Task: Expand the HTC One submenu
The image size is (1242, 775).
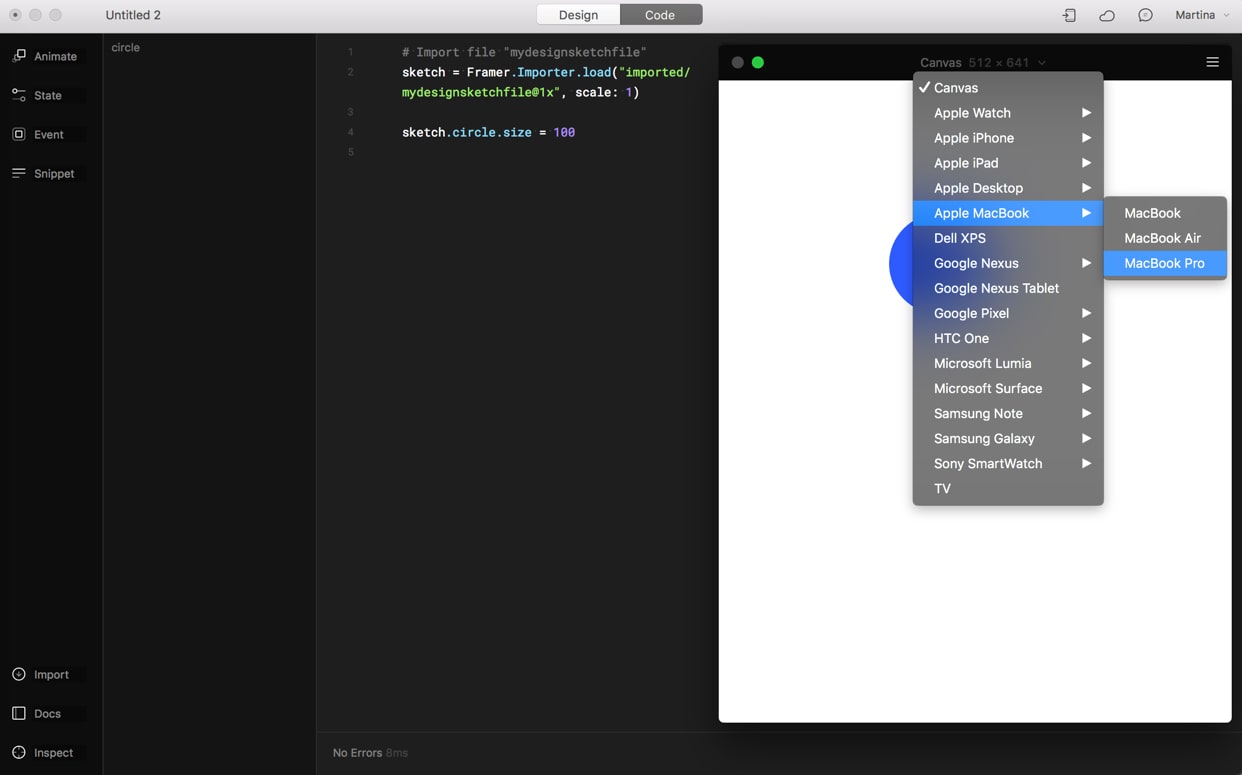Action: click(x=1008, y=338)
